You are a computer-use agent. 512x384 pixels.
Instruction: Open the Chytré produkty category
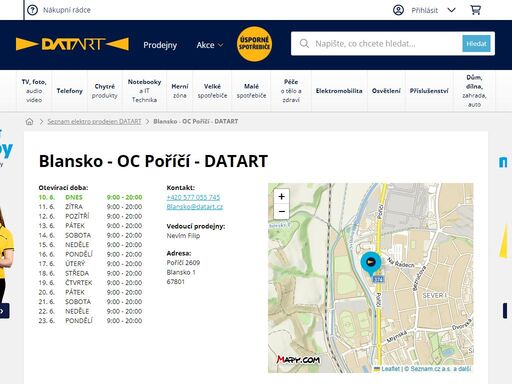pos(105,91)
